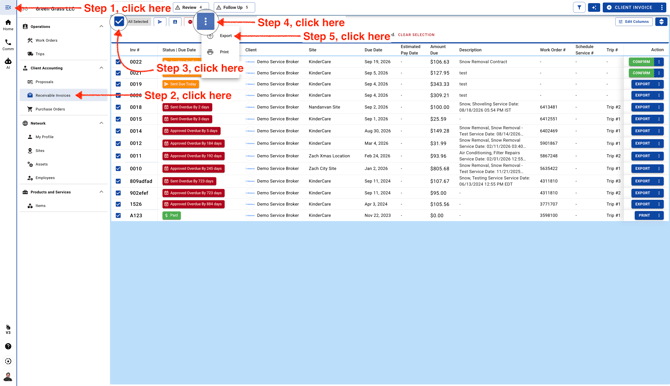Image resolution: width=670 pixels, height=386 pixels.
Task: Open Home in the left rail
Action: click(8, 25)
